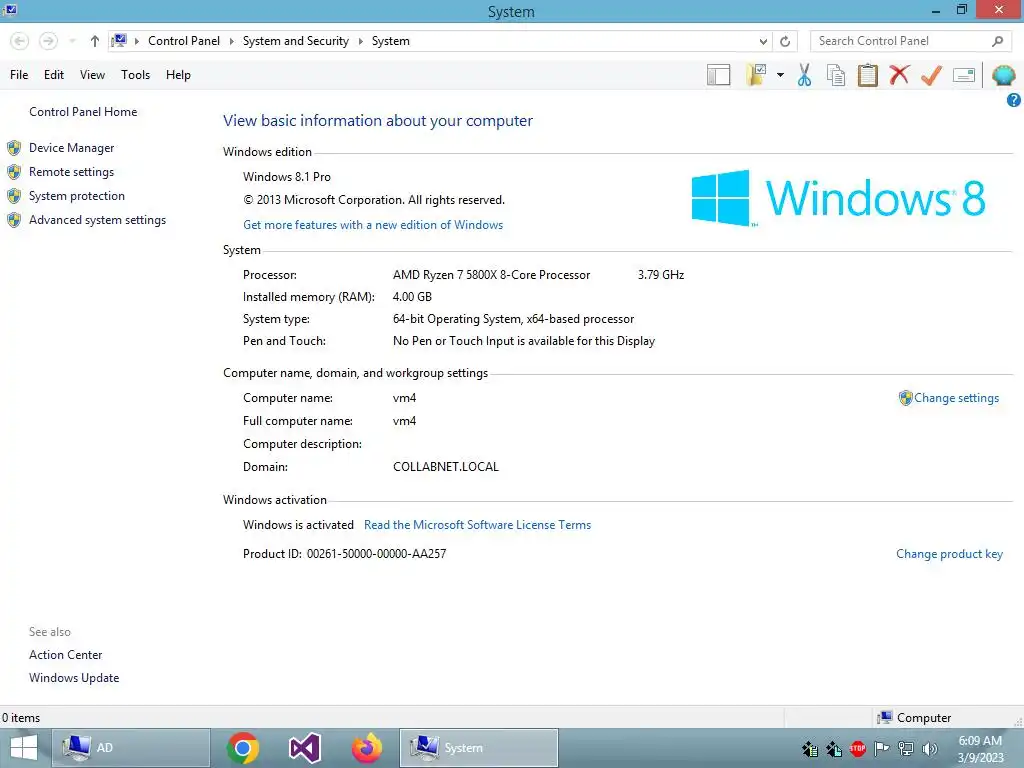Image resolution: width=1024 pixels, height=768 pixels.
Task: Open the Edit menu
Action: (x=54, y=75)
